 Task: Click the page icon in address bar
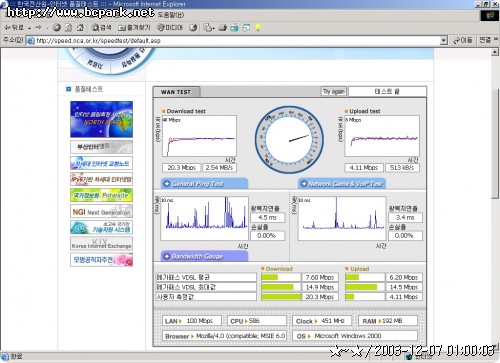click(x=30, y=41)
